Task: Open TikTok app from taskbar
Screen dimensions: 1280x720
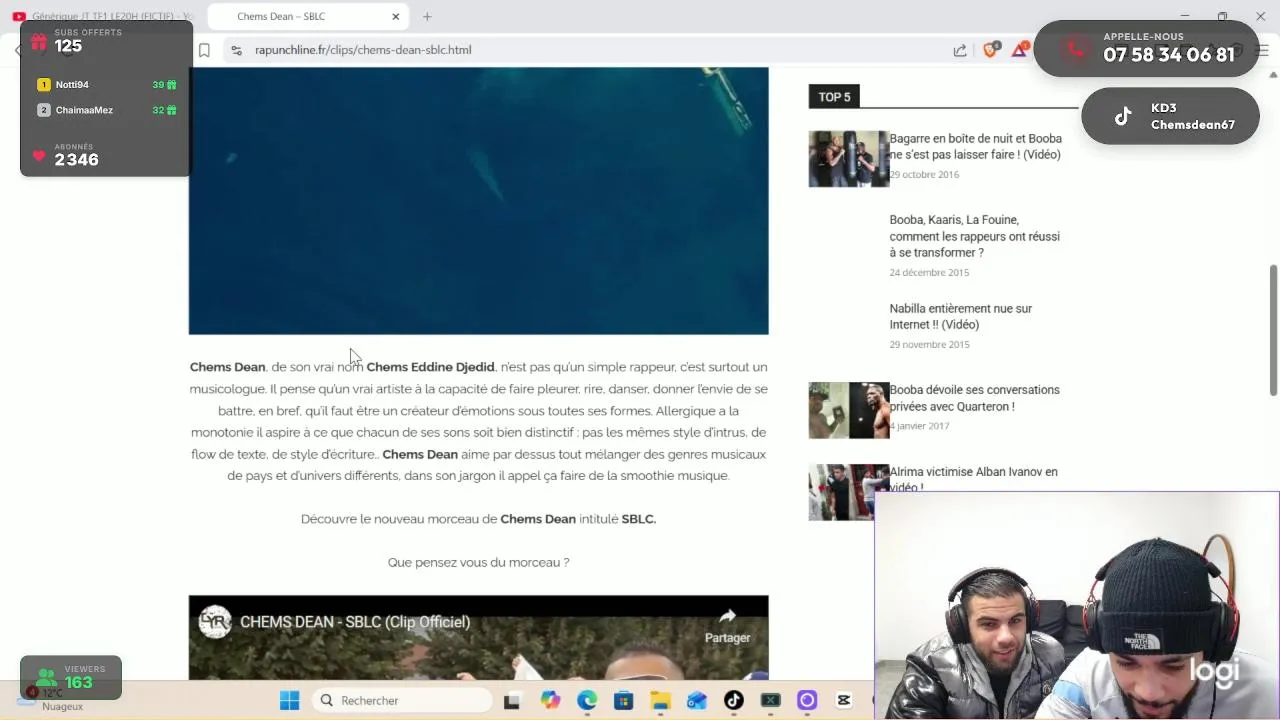Action: [734, 701]
